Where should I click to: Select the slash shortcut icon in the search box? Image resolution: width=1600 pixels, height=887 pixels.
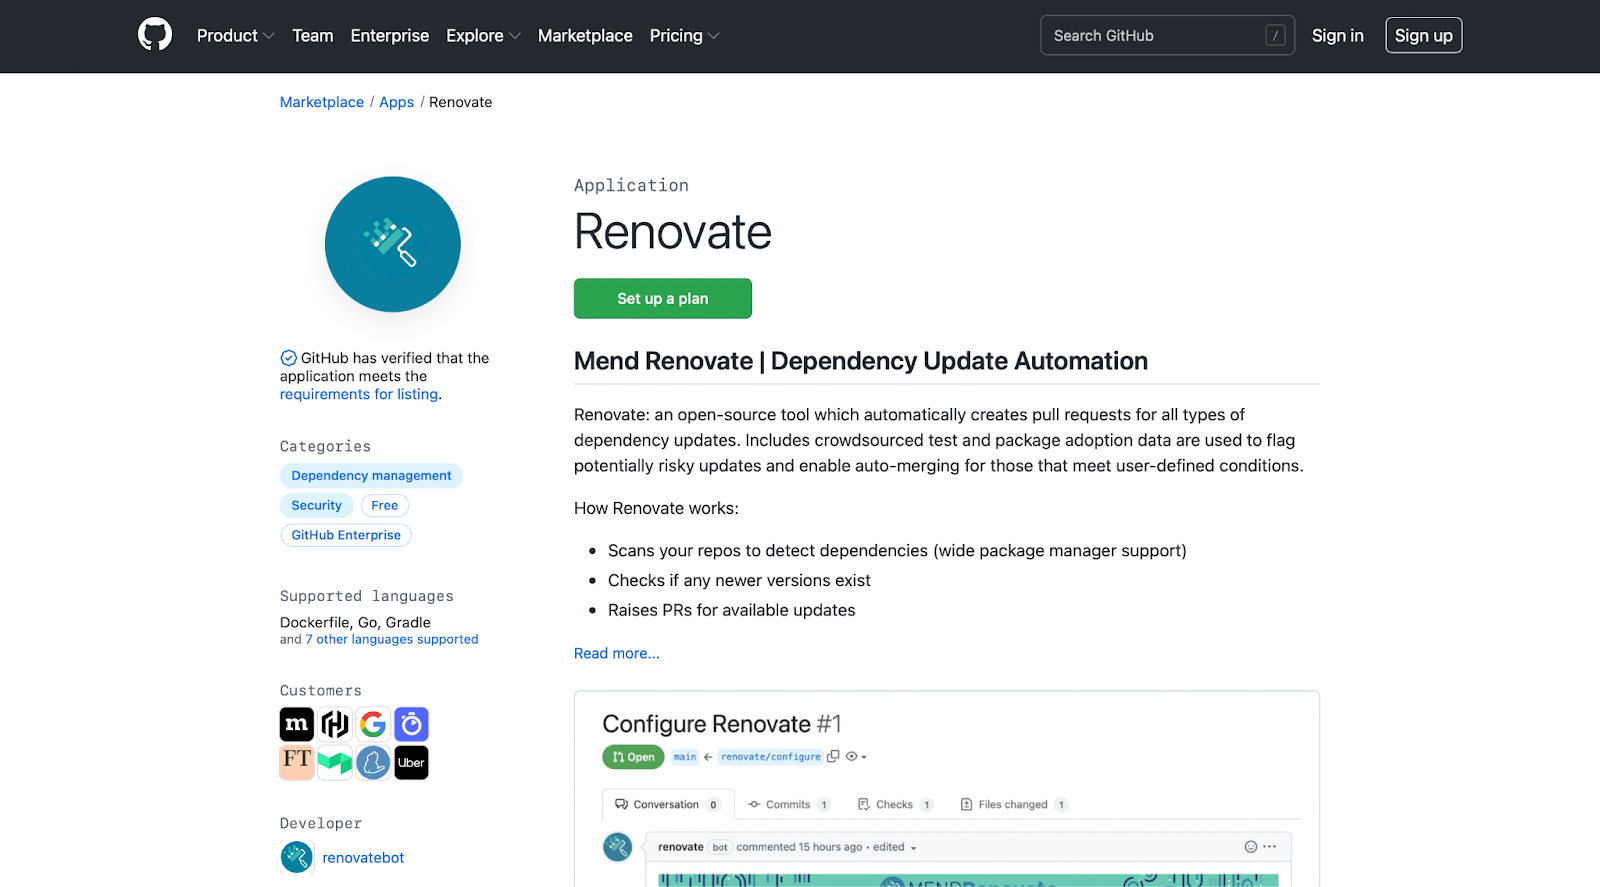pyautogui.click(x=1275, y=35)
